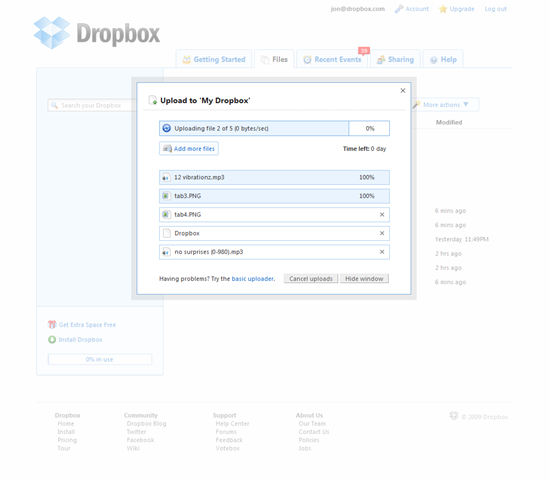Click Get Extra Space Free link
This screenshot has width=549, height=480.
pyautogui.click(x=87, y=325)
